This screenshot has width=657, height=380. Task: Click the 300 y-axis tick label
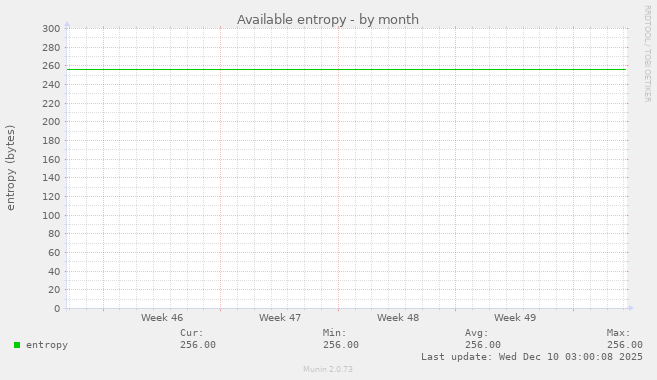[51, 29]
